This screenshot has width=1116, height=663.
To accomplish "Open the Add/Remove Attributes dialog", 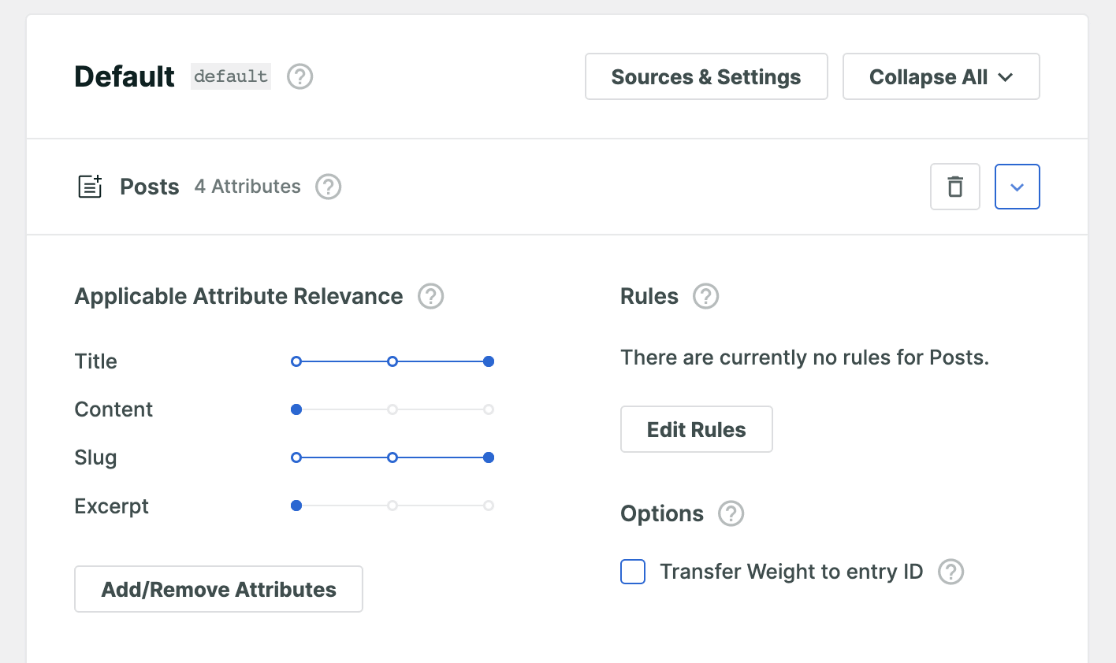I will pos(218,589).
